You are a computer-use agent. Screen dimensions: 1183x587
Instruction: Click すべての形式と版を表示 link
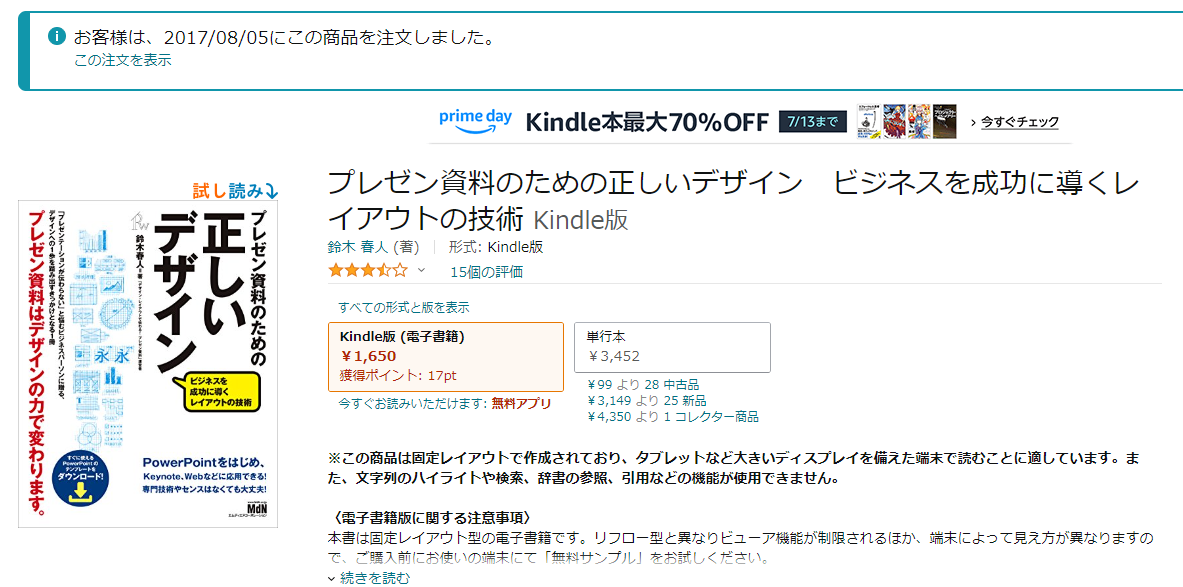(x=403, y=307)
